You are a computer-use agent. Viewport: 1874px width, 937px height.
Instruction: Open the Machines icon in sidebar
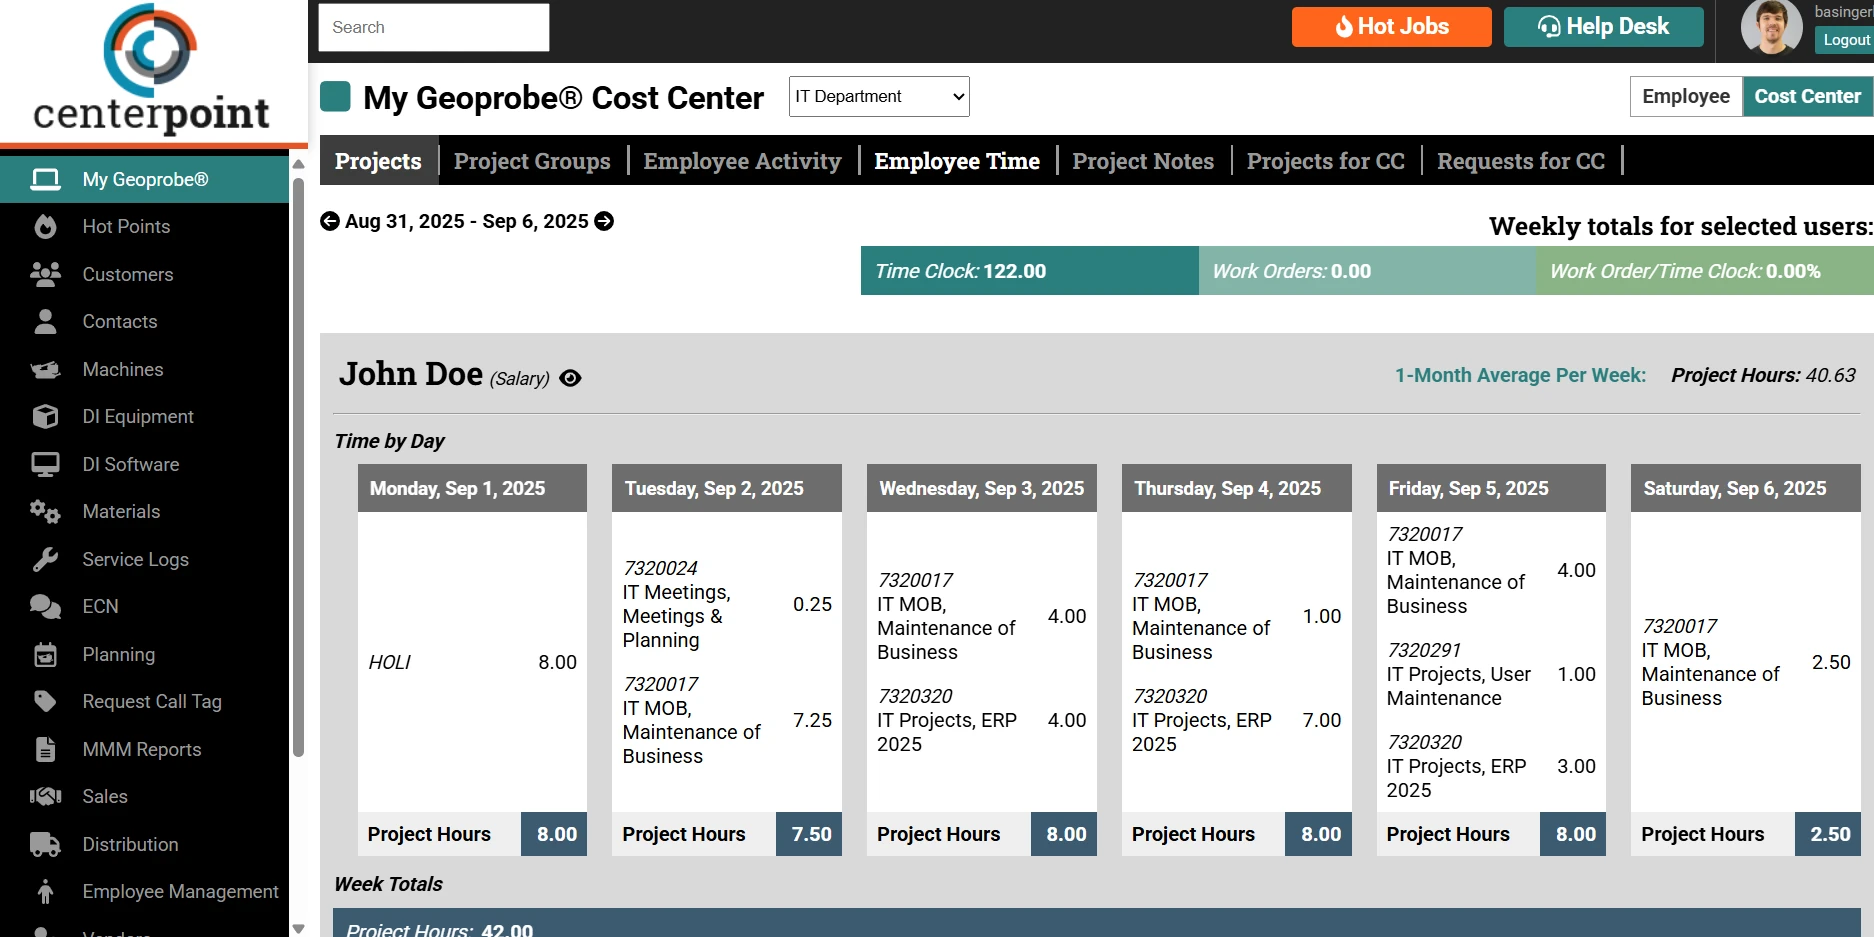pos(45,369)
